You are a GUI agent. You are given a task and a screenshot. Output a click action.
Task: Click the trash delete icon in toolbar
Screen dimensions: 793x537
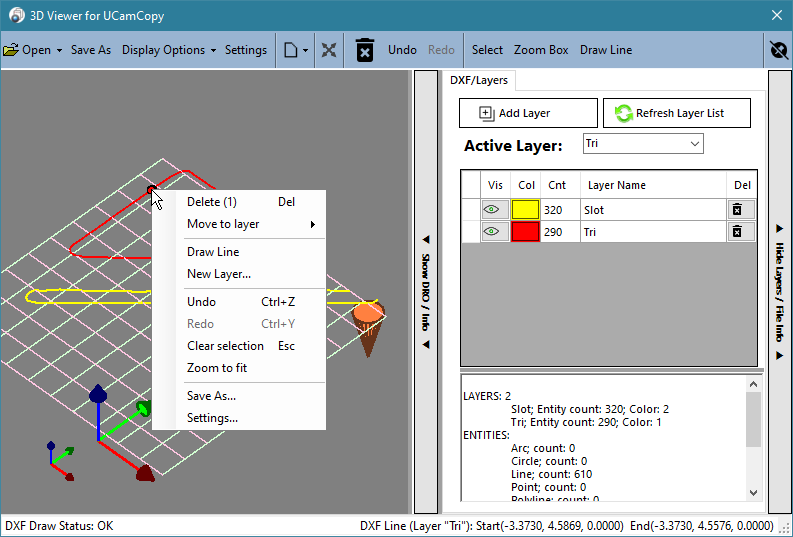click(x=365, y=50)
